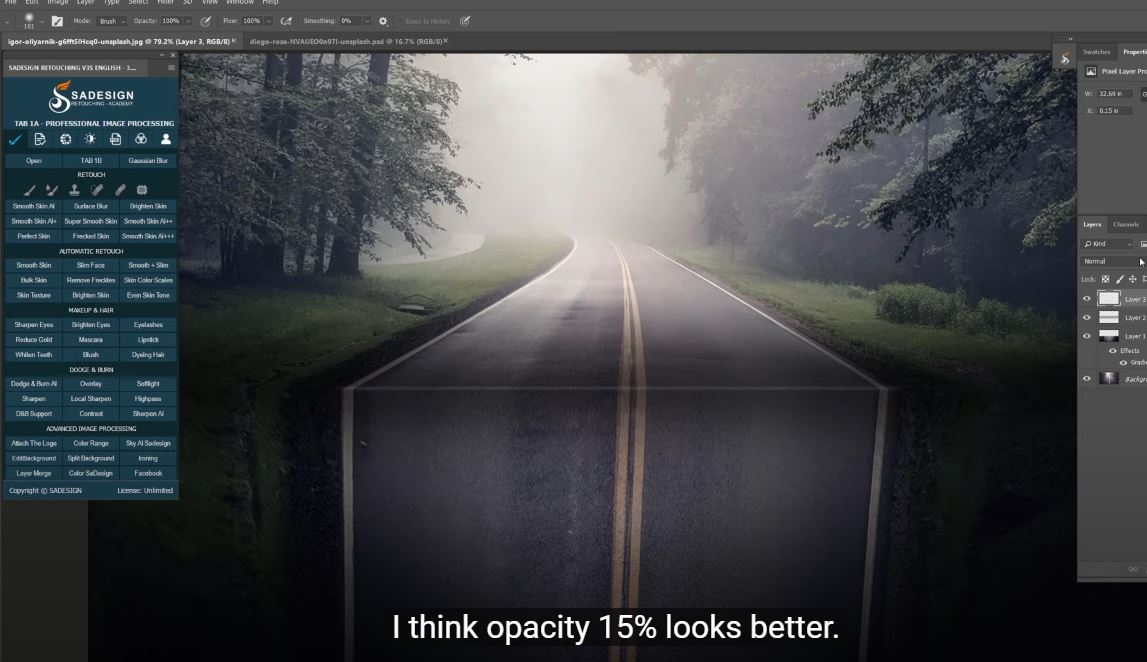Click the Flow 100% value field
The height and width of the screenshot is (662, 1147).
click(252, 21)
